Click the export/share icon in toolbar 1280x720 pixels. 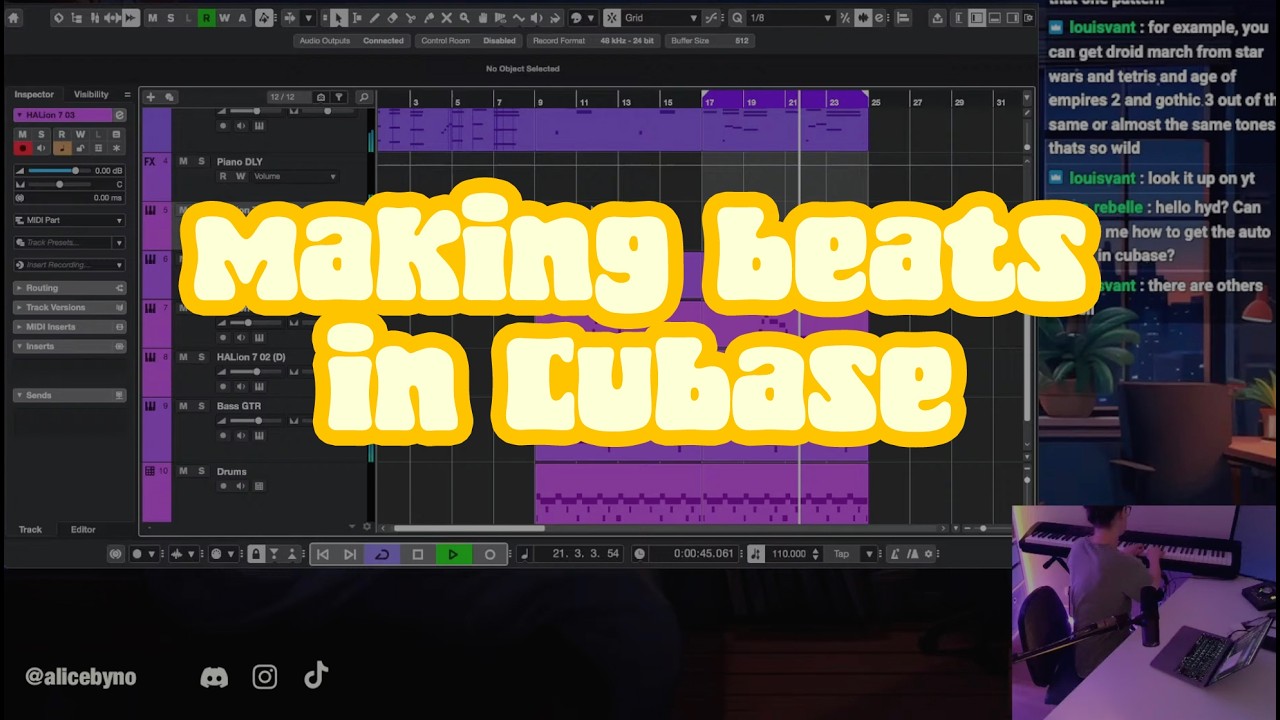tap(937, 18)
